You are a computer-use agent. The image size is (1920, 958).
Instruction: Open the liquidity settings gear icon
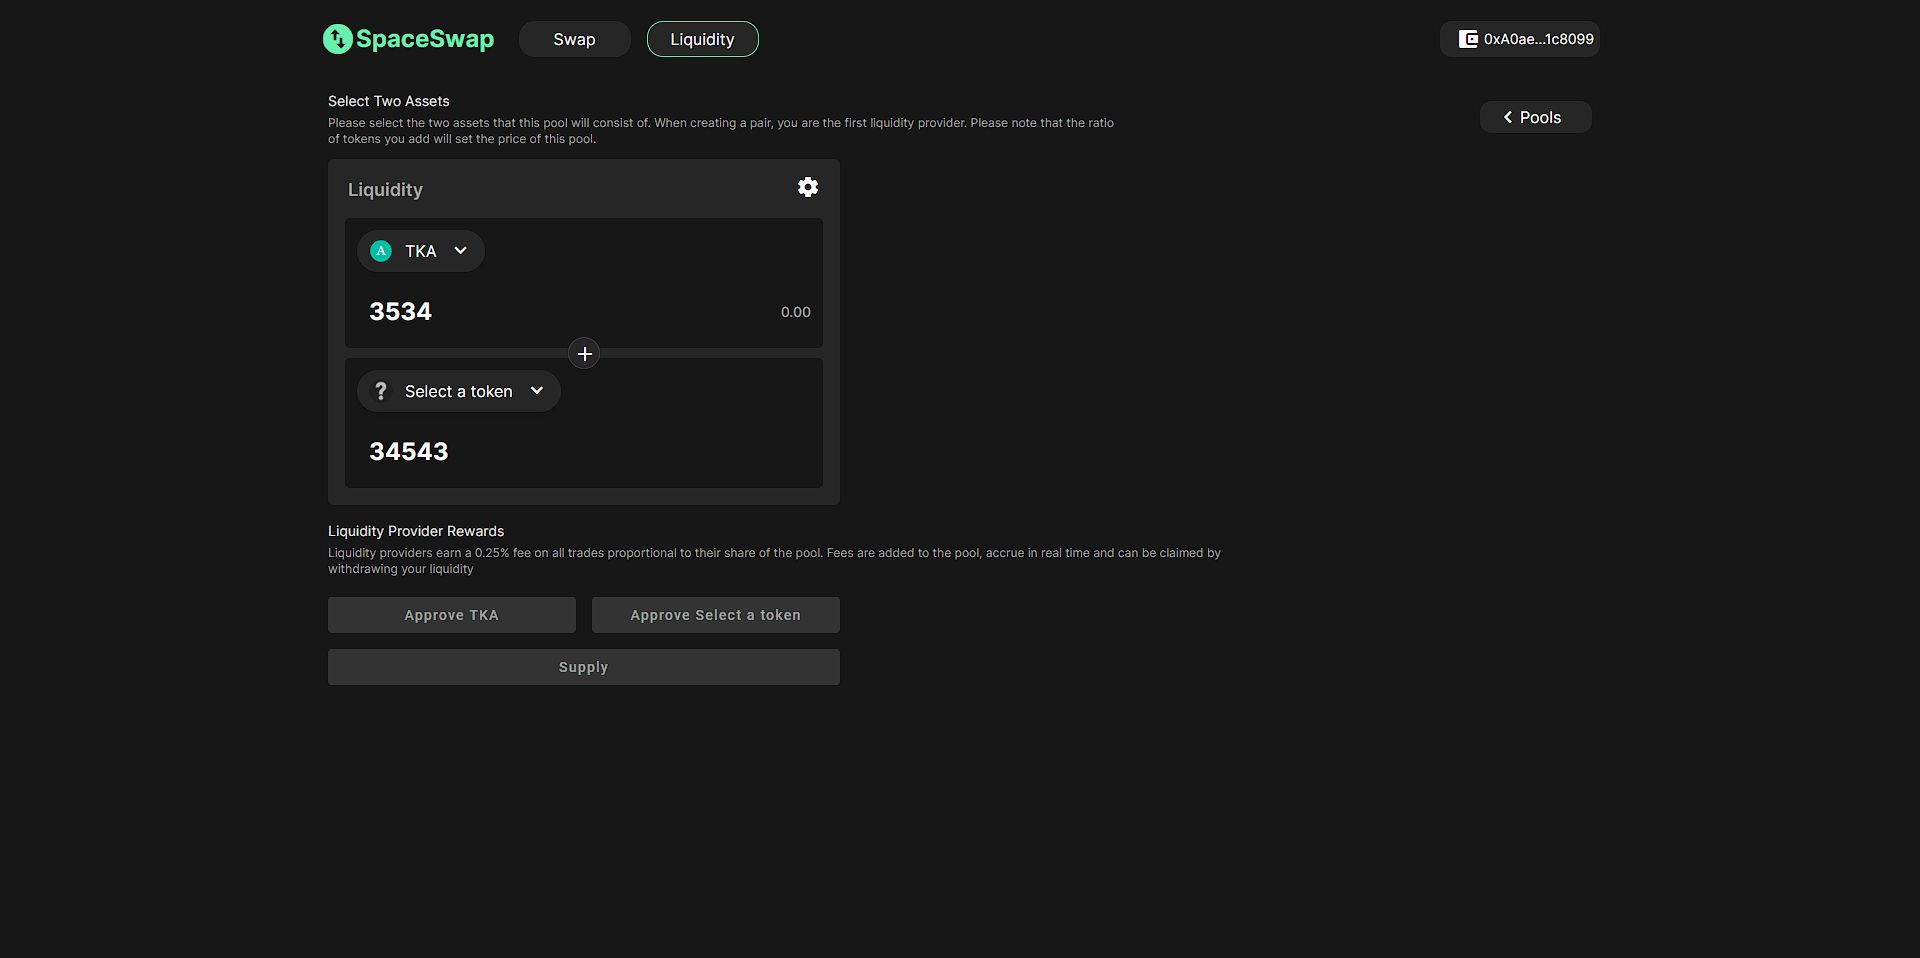808,187
